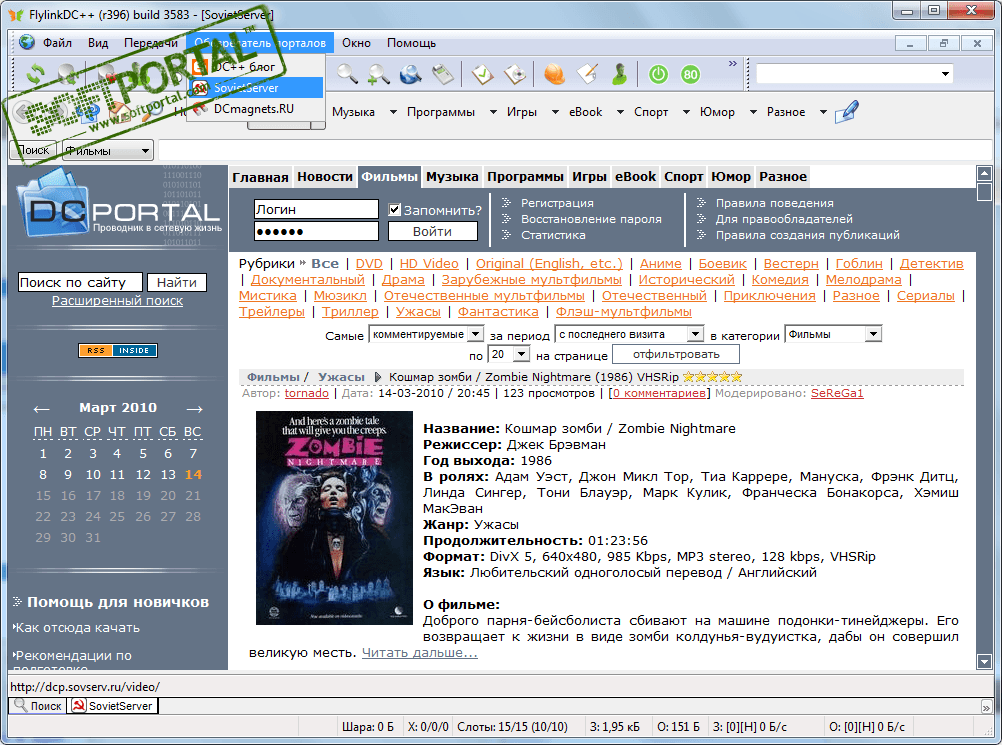The height and width of the screenshot is (745, 1002).
Task: Click the blue pen icon after Разное
Action: 847,111
